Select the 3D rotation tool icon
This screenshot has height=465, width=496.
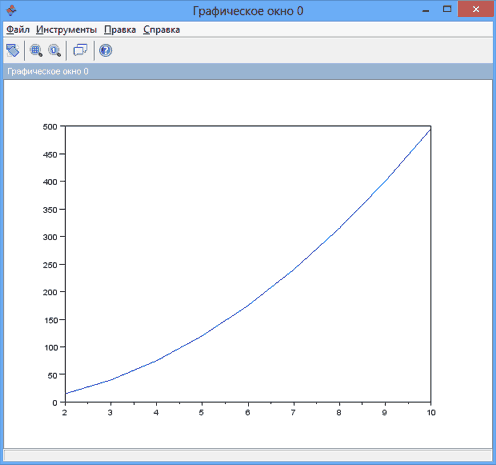[x=13, y=51]
